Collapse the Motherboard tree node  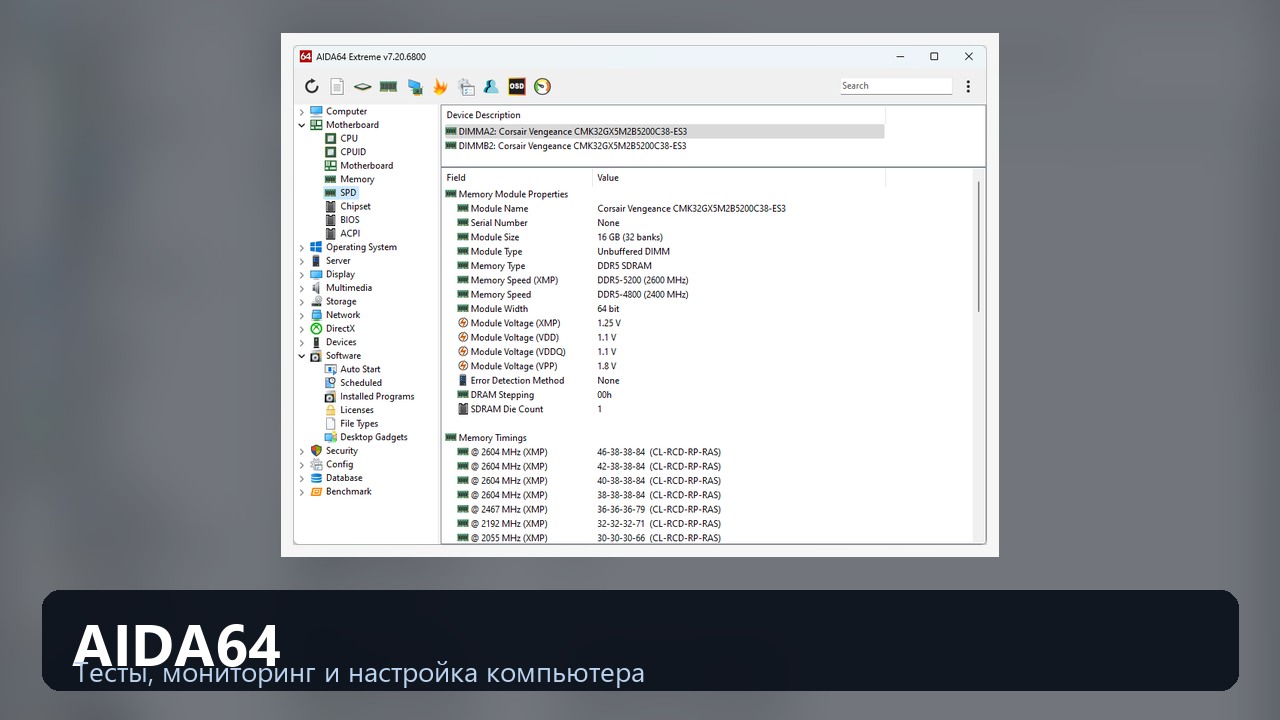click(302, 125)
